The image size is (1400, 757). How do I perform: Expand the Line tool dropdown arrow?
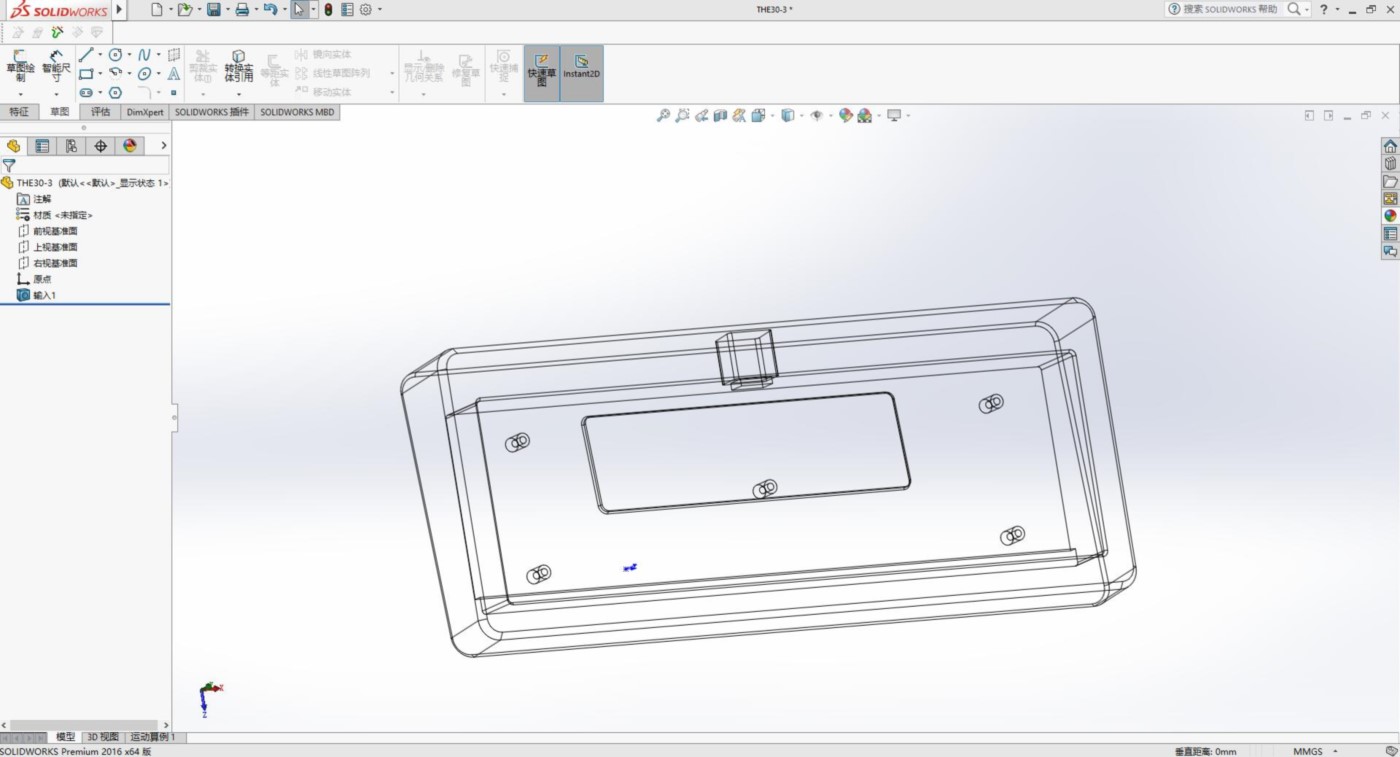click(100, 55)
